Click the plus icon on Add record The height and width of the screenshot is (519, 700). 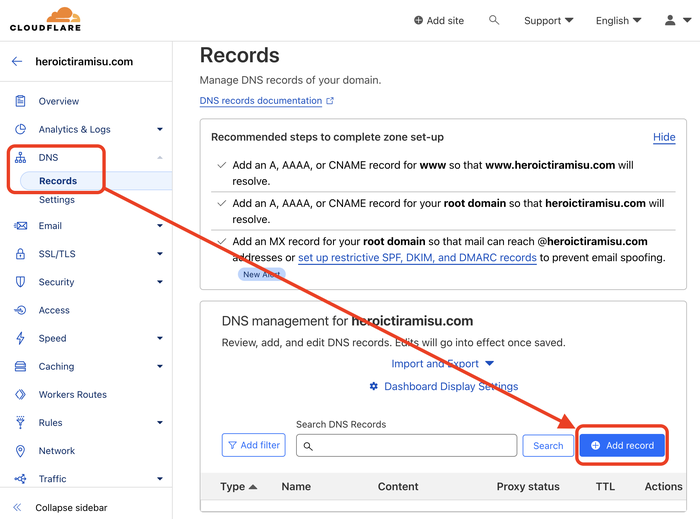596,445
